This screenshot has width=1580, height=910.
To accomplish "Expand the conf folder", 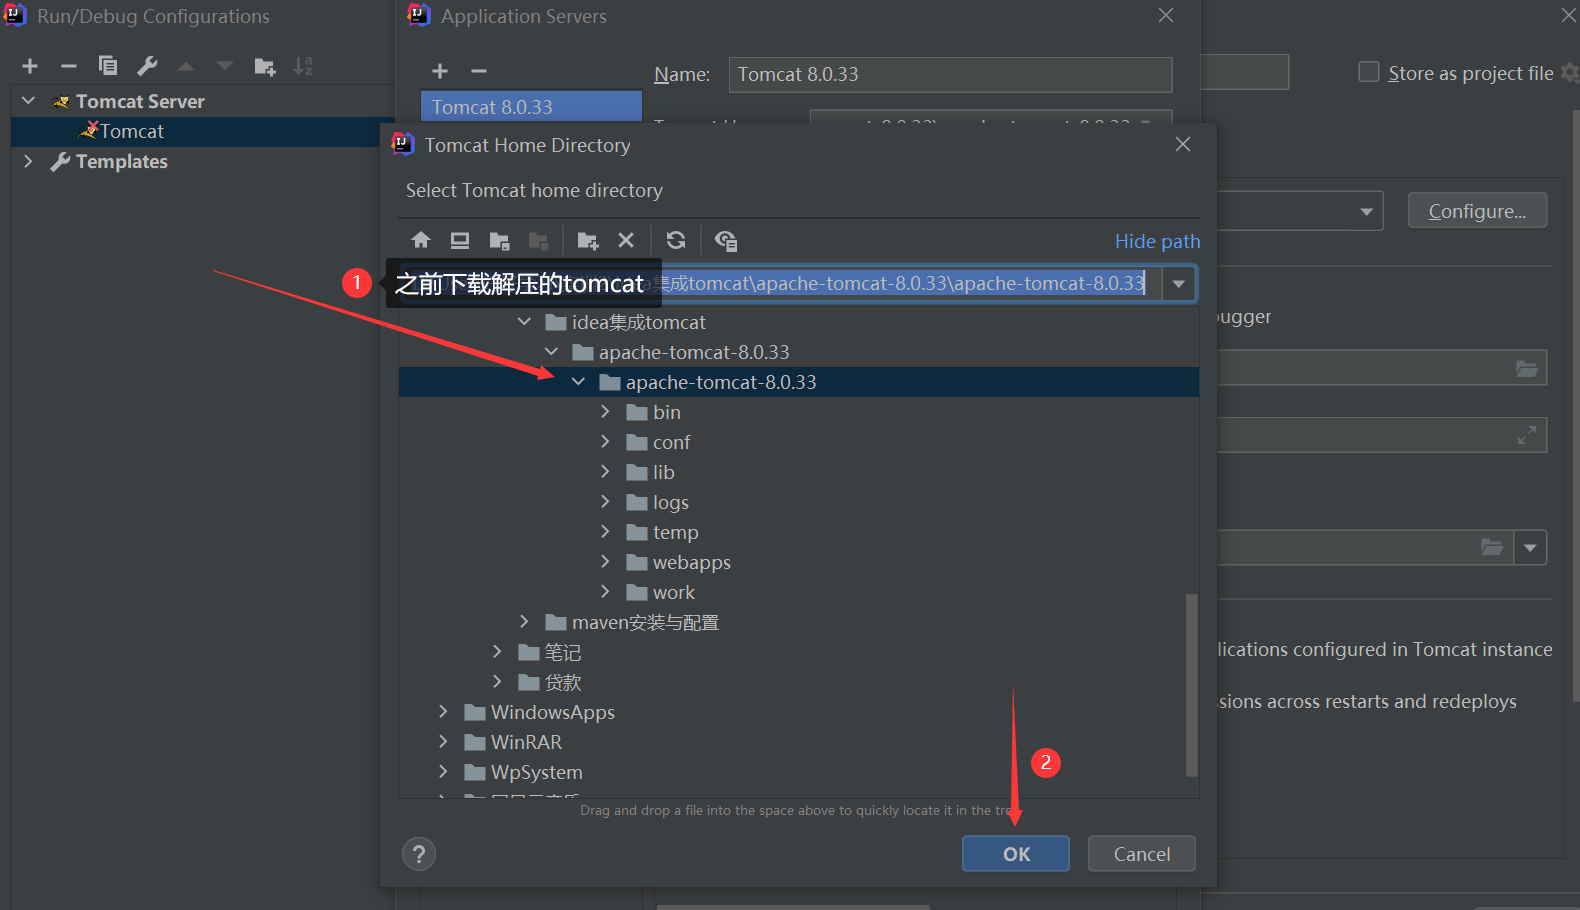I will click(605, 442).
